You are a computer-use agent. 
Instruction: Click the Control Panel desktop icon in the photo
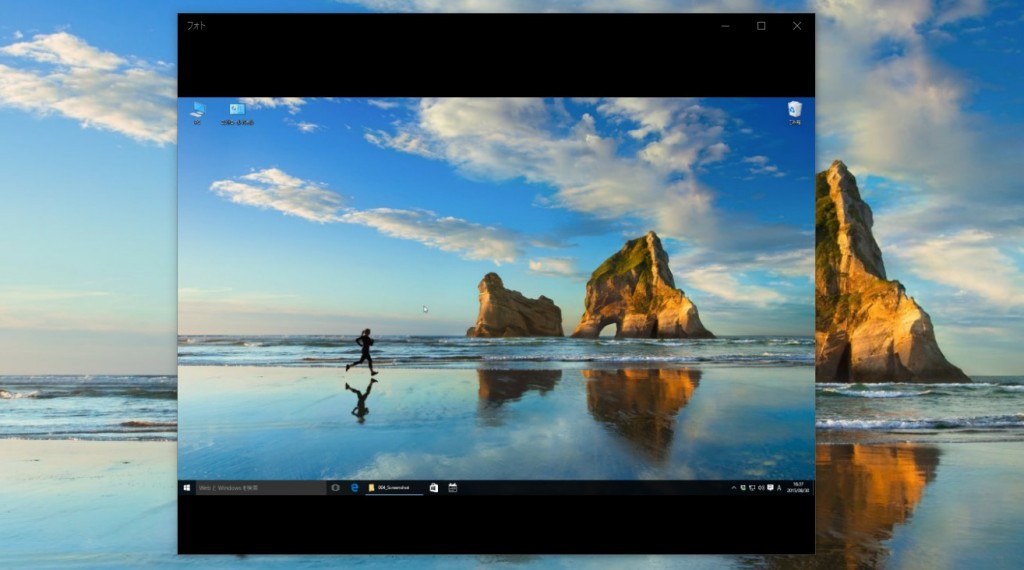pyautogui.click(x=237, y=109)
